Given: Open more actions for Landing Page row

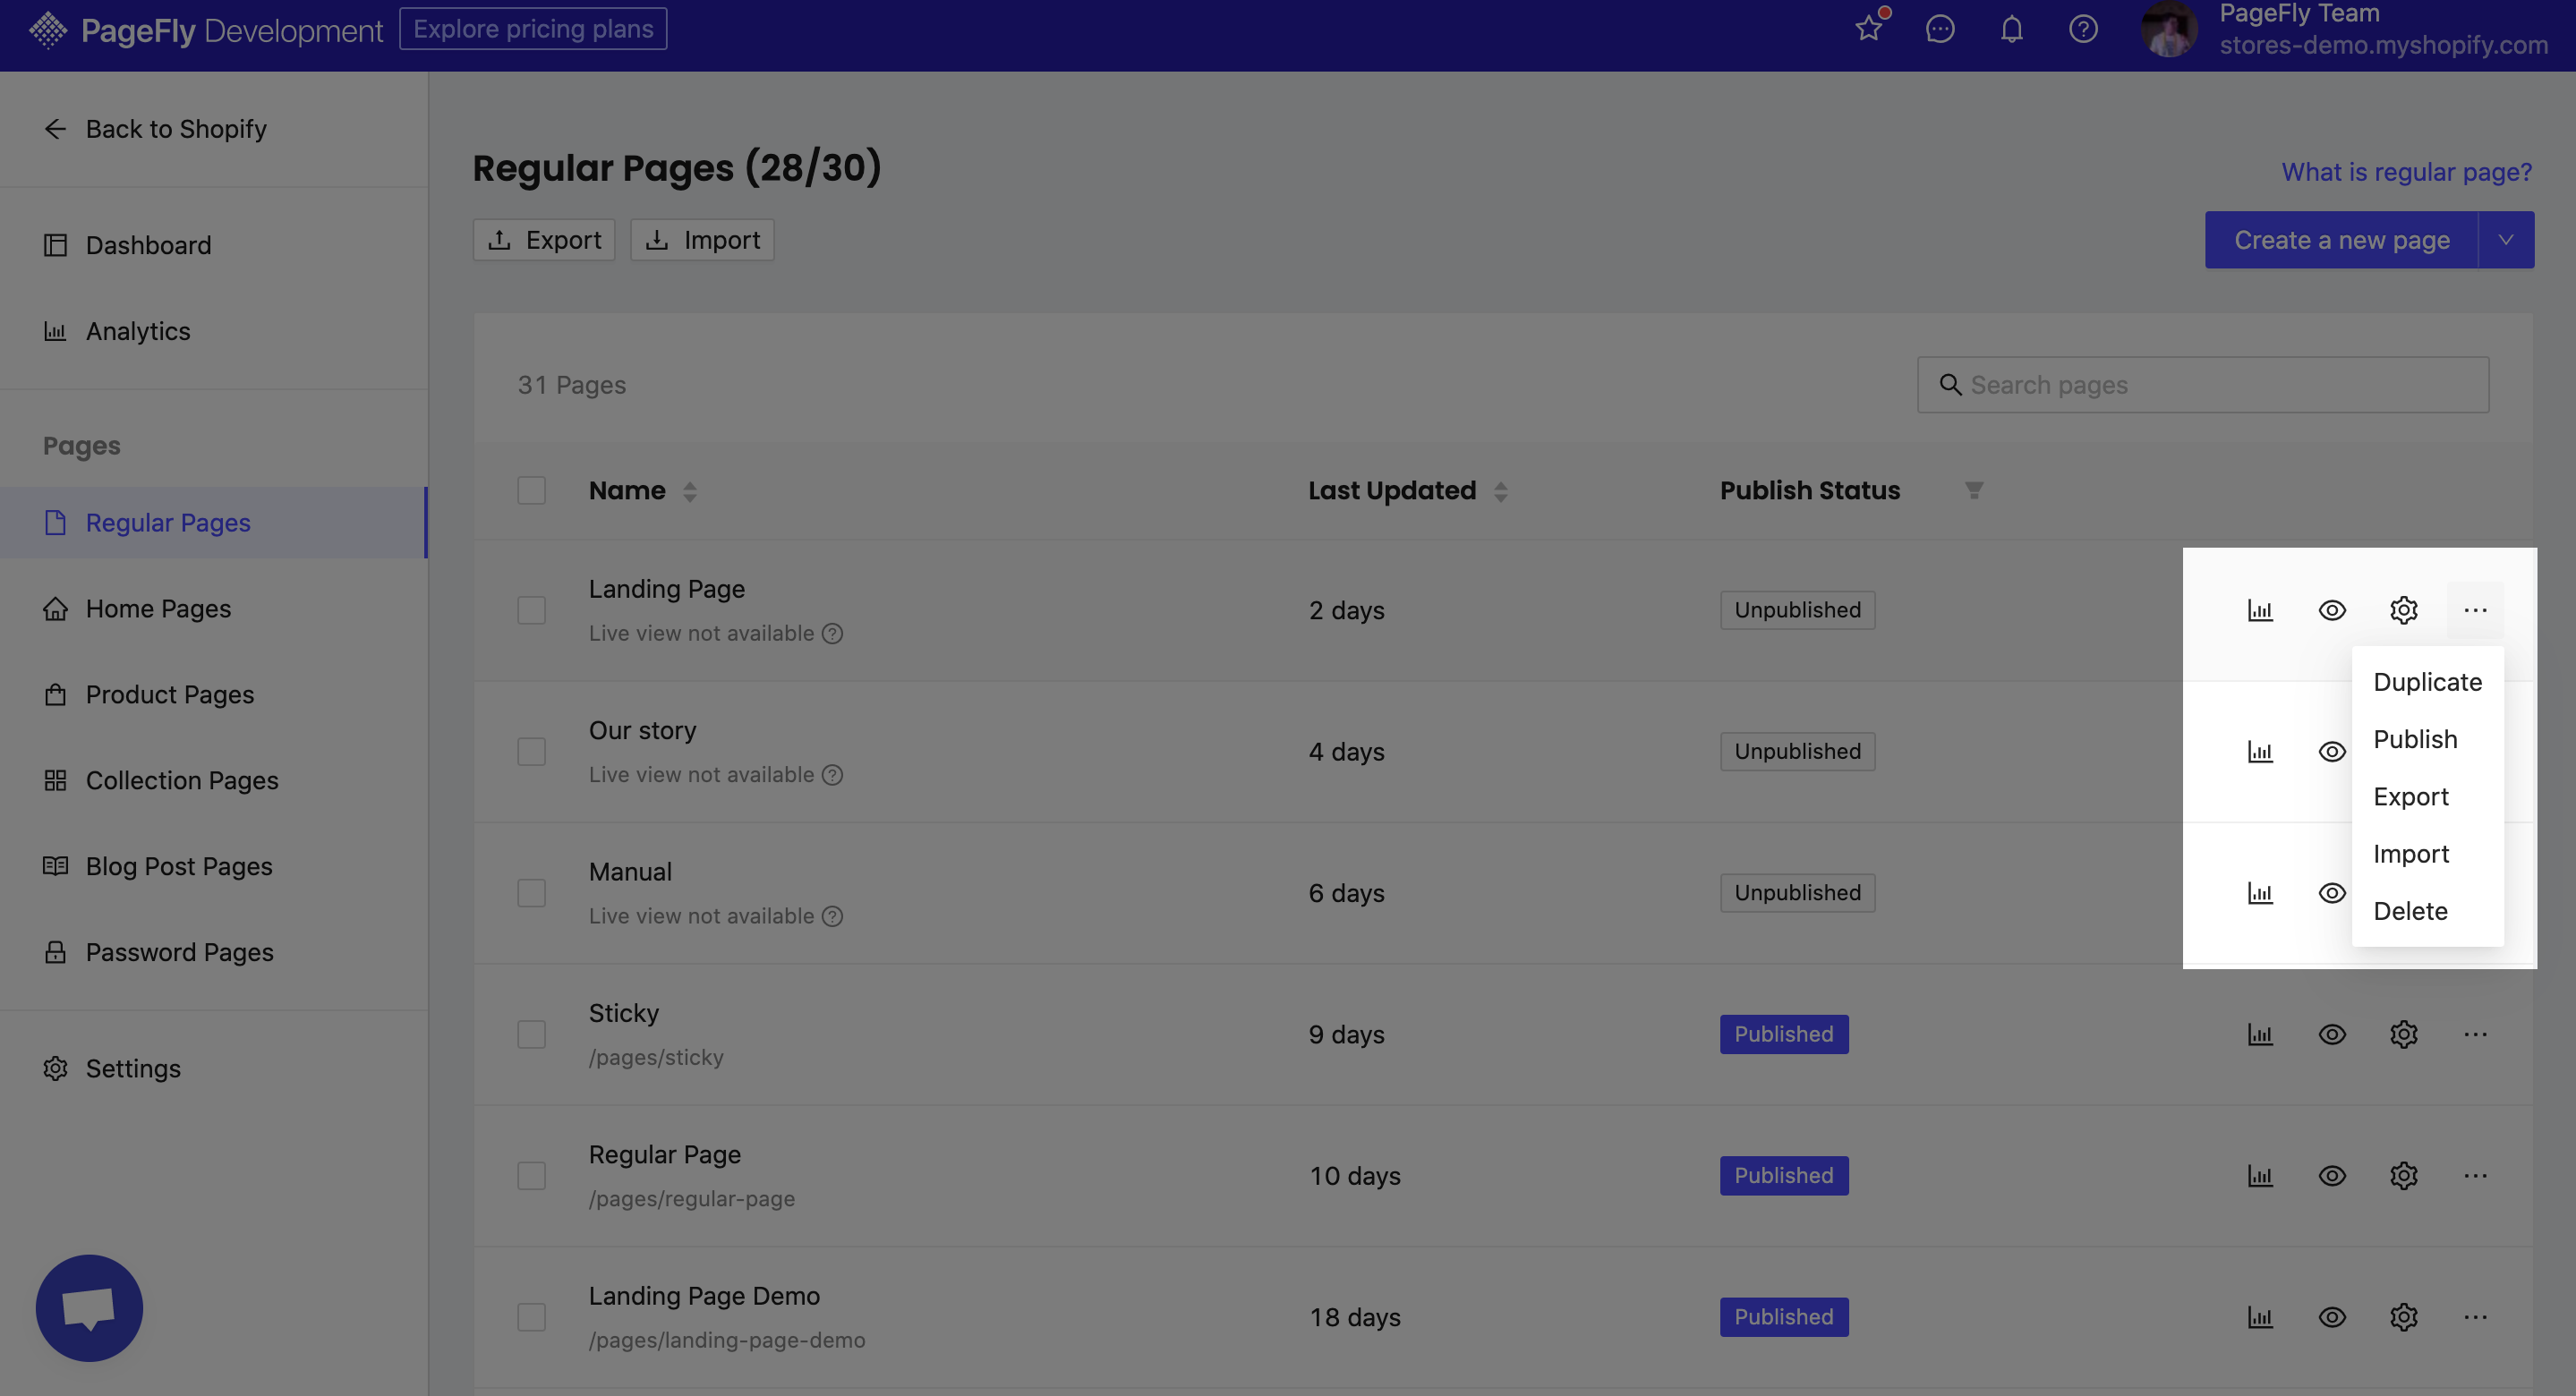Looking at the screenshot, I should click(2475, 610).
